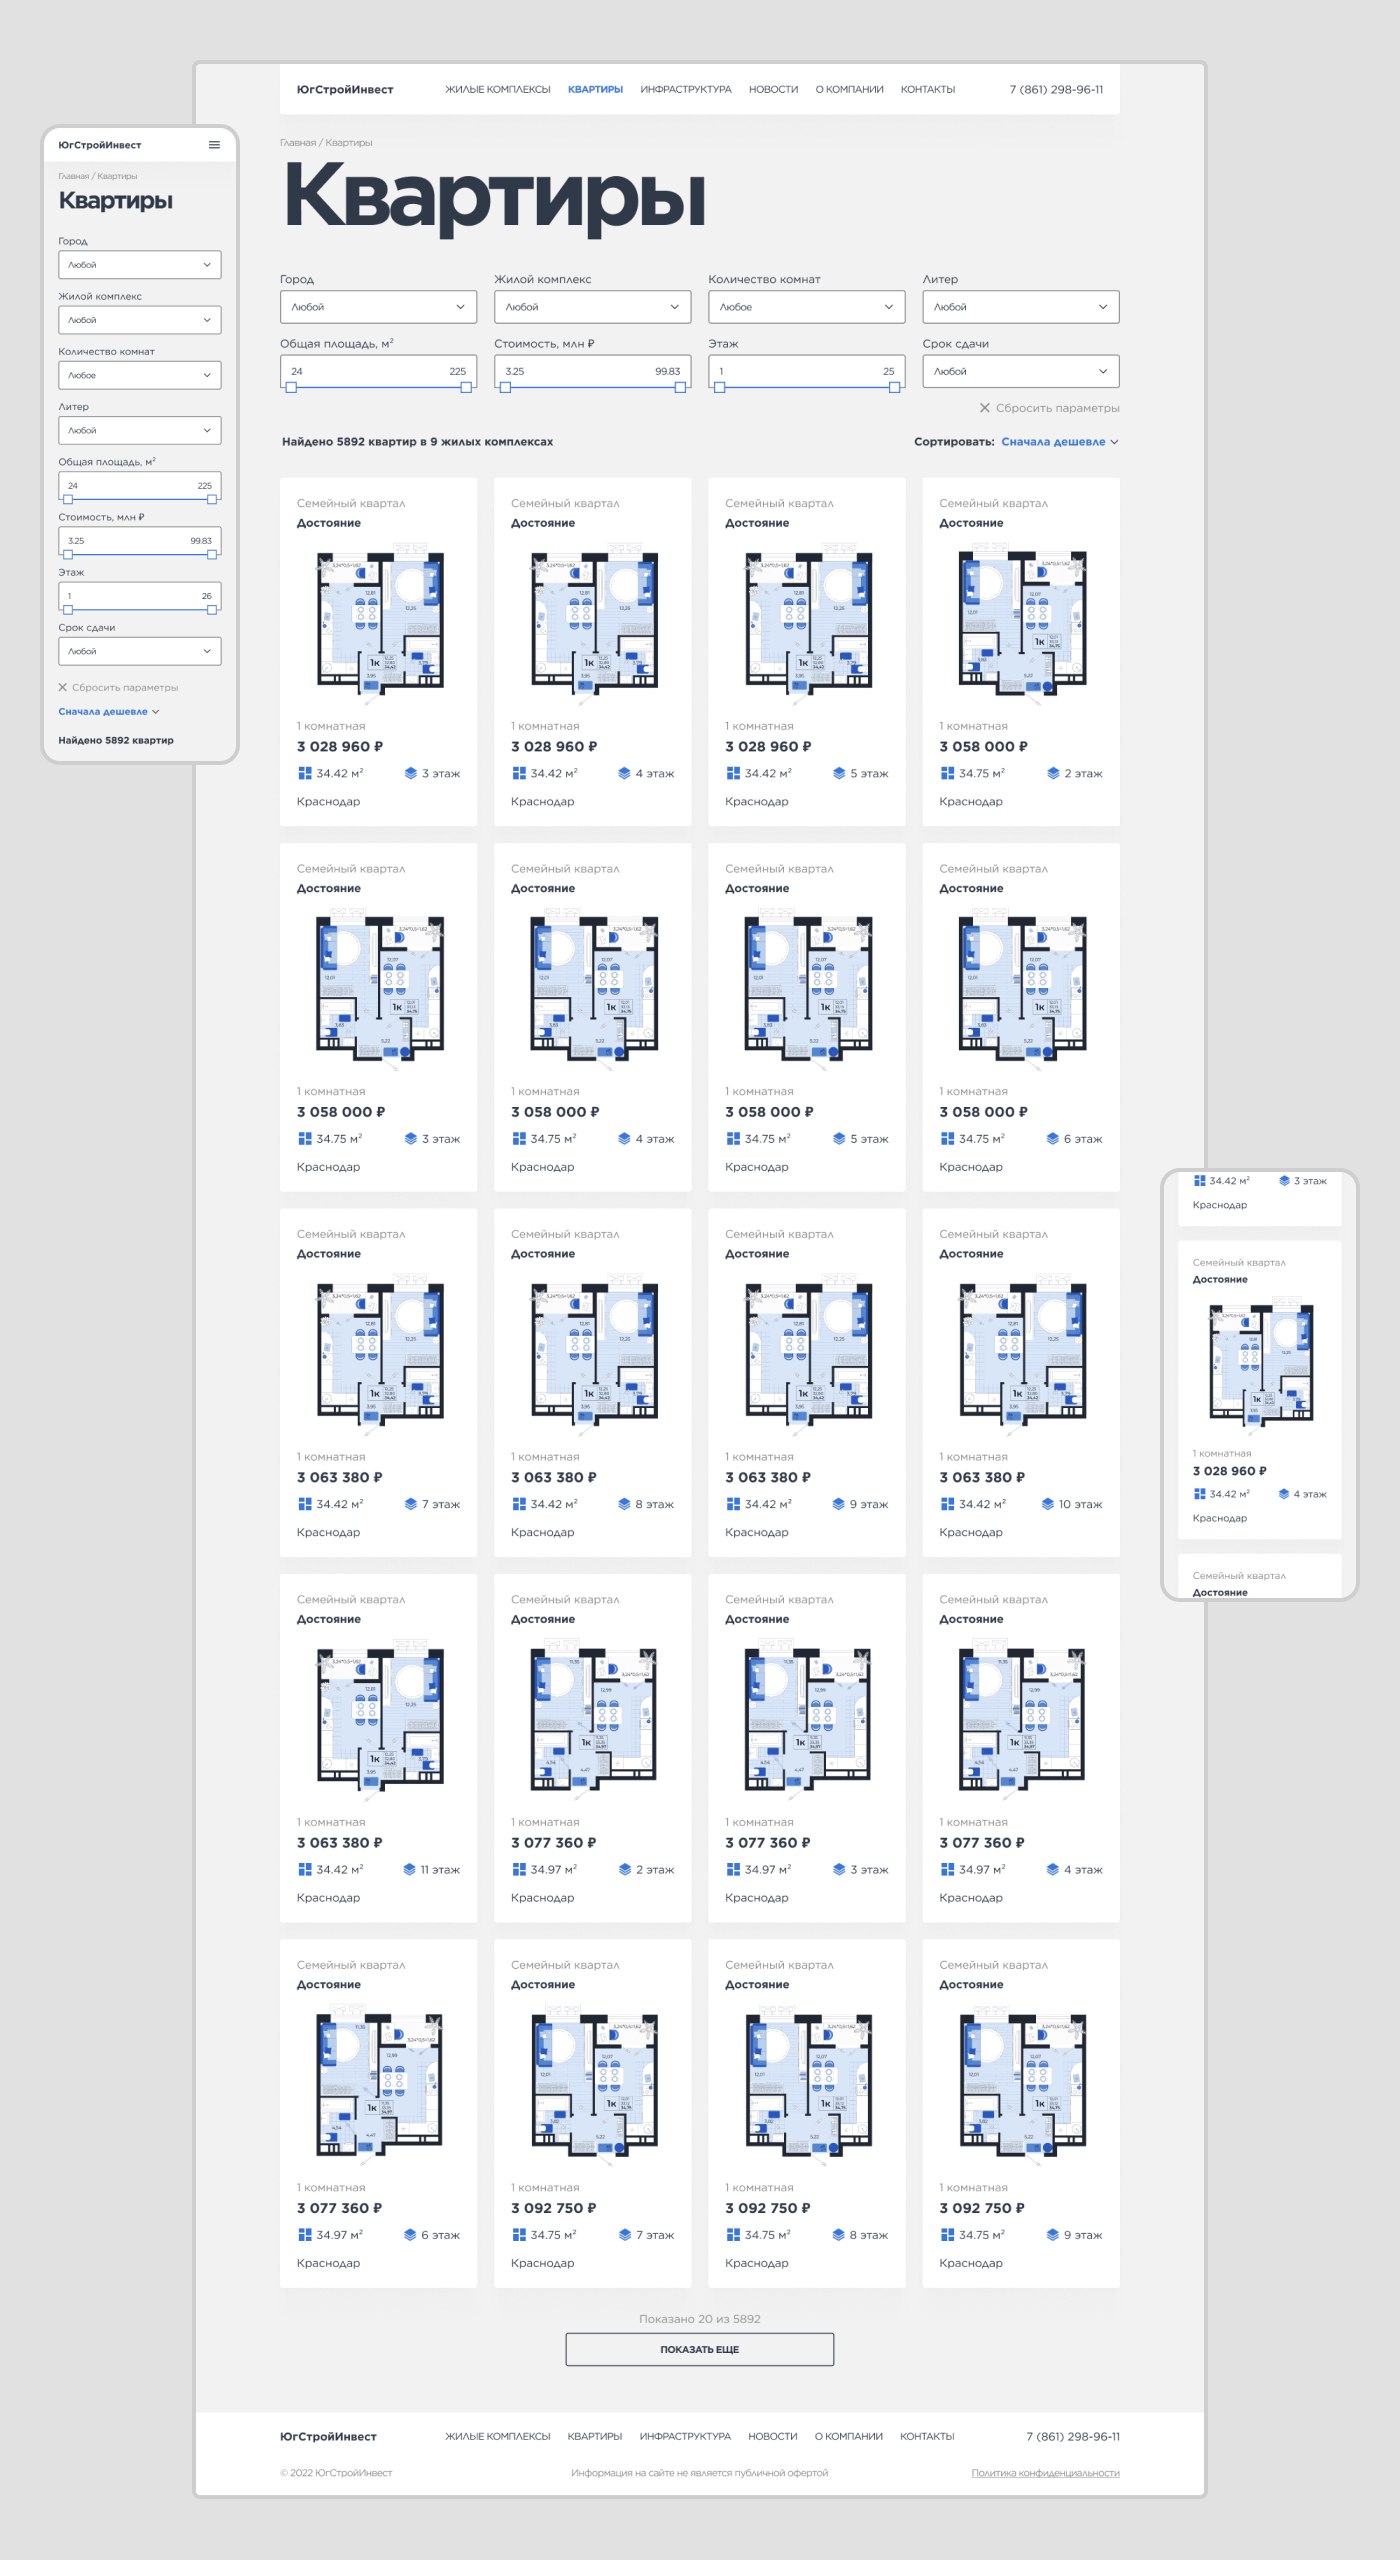1400x2560 pixels.
Task: Click floor icon on 3 092 750 ₽ 9 этаж card
Action: pyautogui.click(x=1052, y=2234)
